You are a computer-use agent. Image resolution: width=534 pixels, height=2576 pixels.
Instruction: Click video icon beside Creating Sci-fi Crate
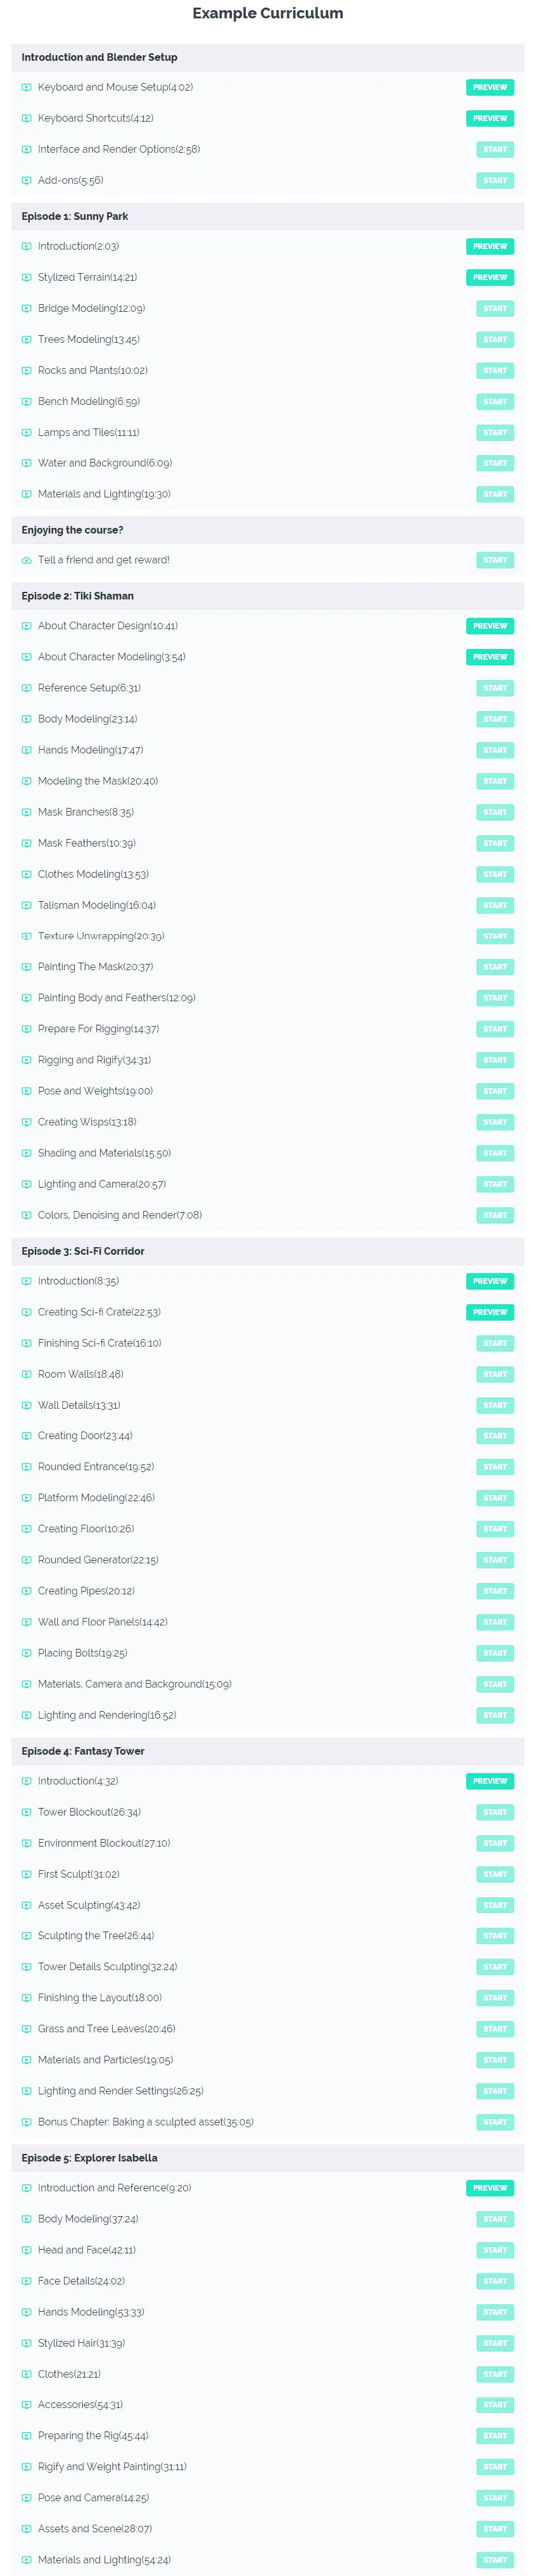coord(27,1312)
